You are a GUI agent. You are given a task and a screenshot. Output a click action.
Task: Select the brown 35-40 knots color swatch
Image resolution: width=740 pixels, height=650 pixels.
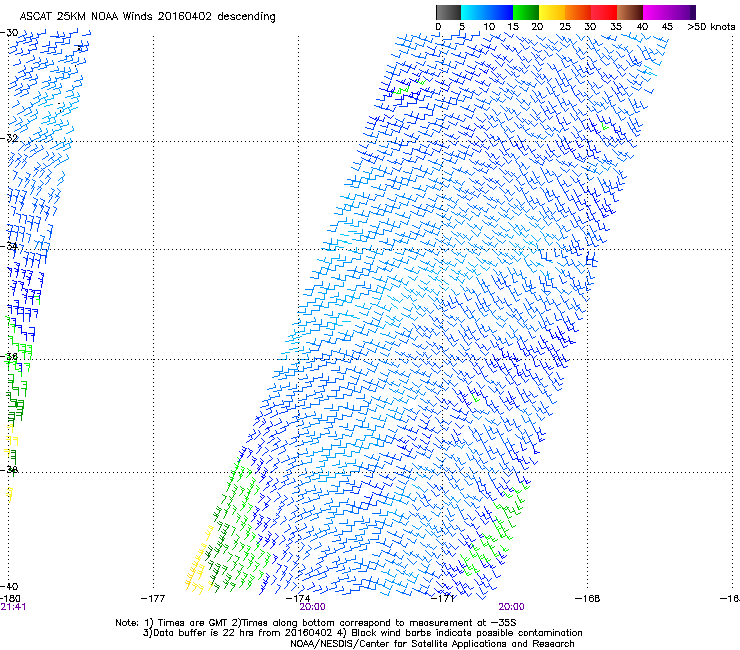coord(630,12)
